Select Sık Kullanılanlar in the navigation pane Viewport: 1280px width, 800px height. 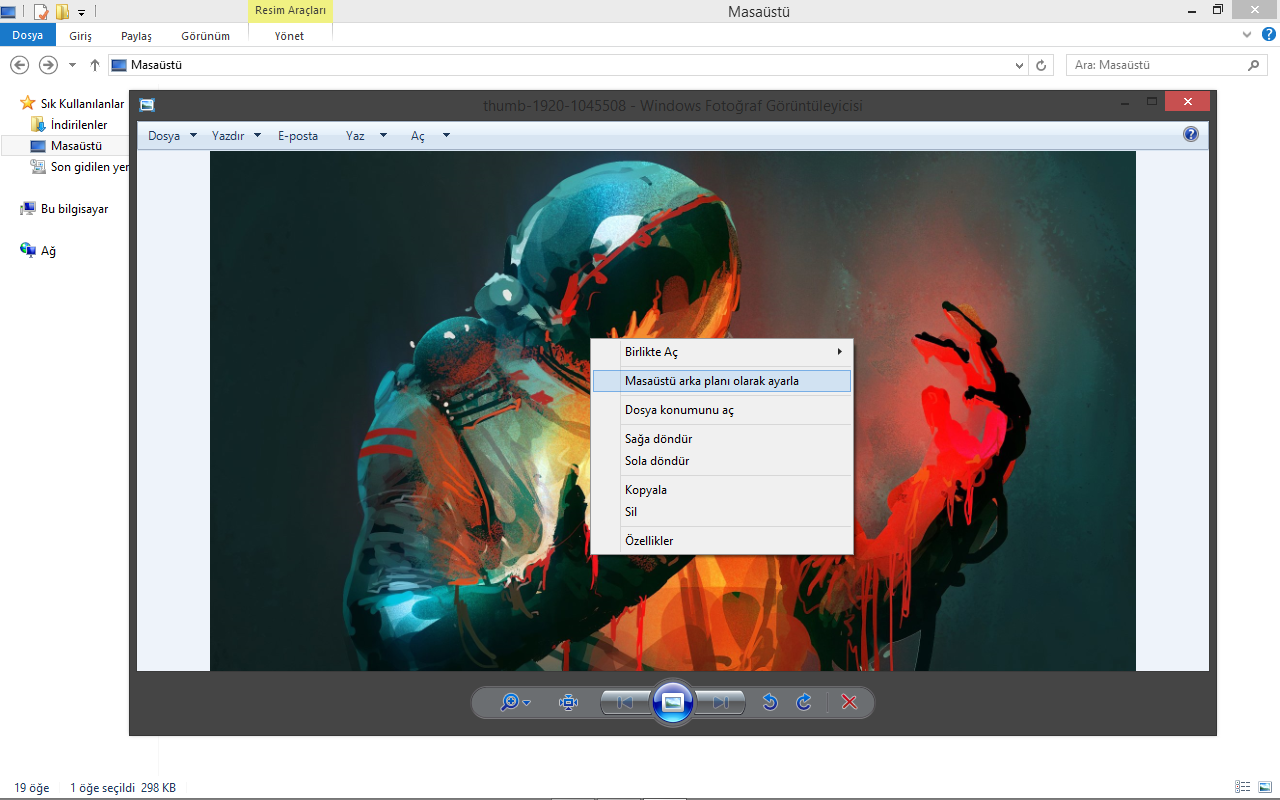click(x=82, y=104)
